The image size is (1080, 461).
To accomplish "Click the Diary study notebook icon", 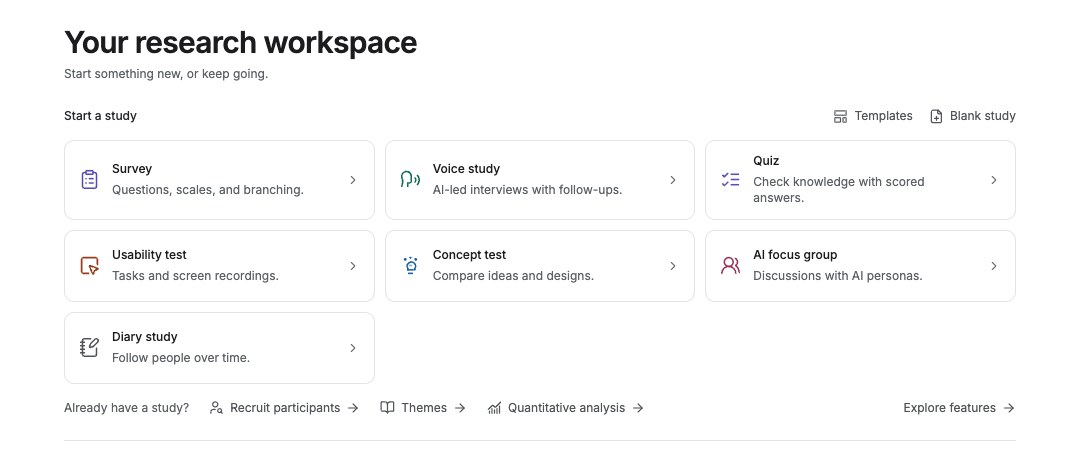I will click(x=90, y=348).
